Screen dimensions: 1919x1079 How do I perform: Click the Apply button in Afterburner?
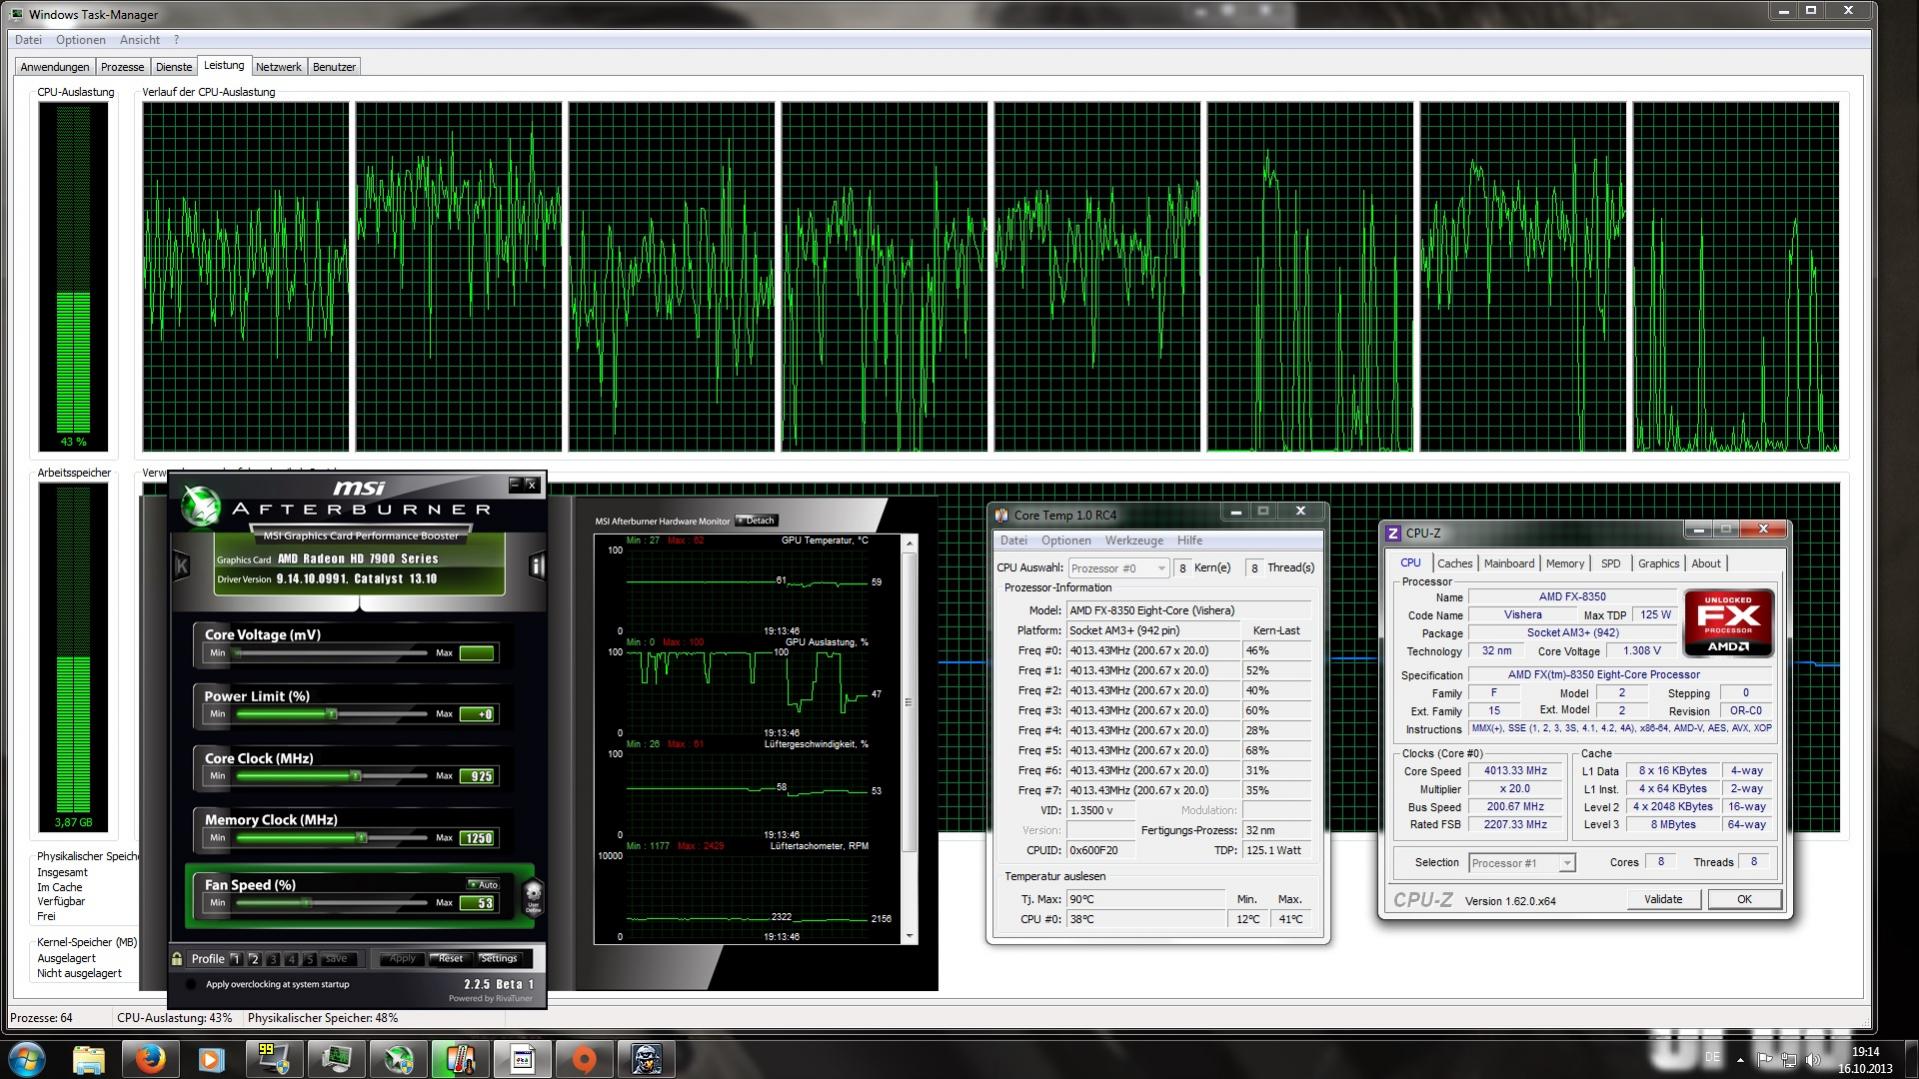402,959
